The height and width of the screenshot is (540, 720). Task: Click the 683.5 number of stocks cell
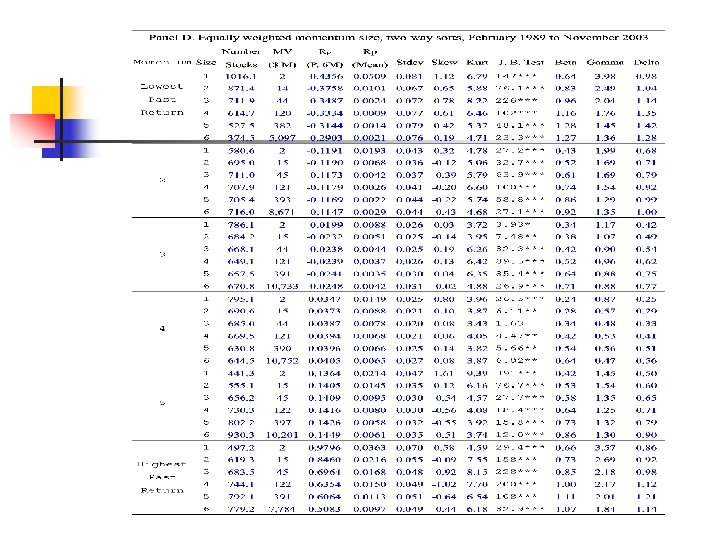pyautogui.click(x=241, y=472)
